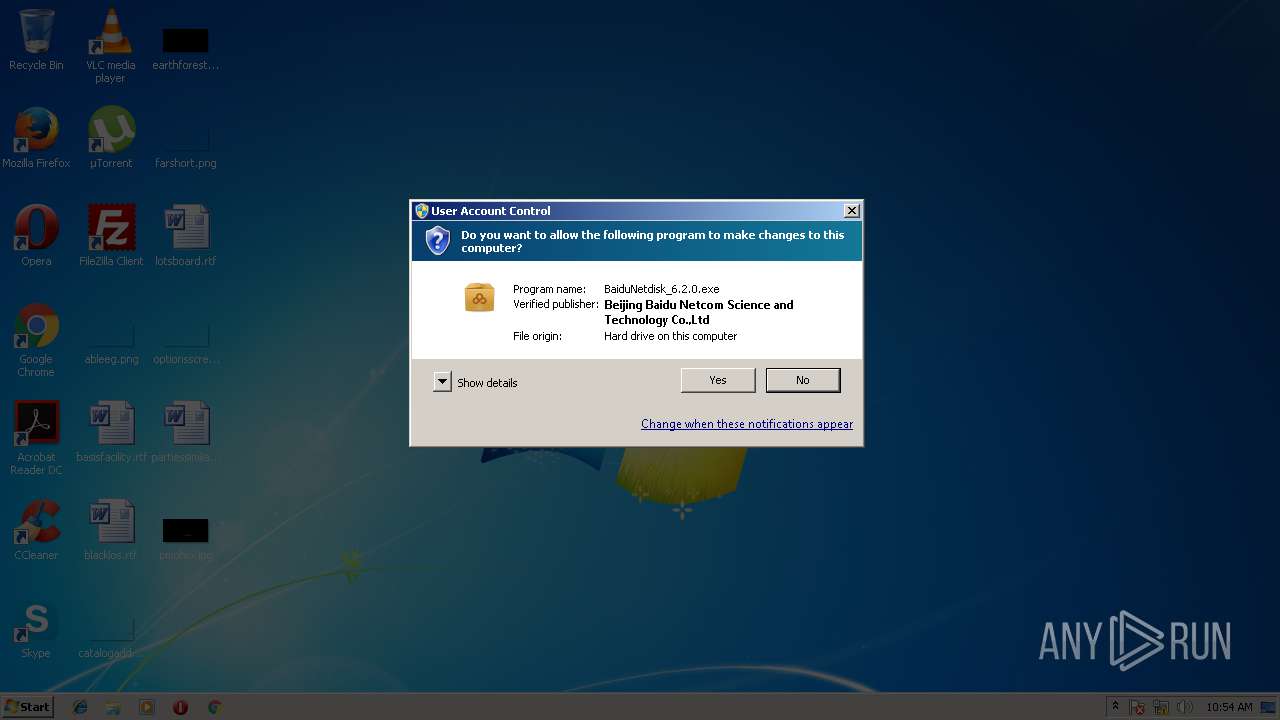
Task: Click 'Hard drive on this computer' text
Action: coord(671,336)
